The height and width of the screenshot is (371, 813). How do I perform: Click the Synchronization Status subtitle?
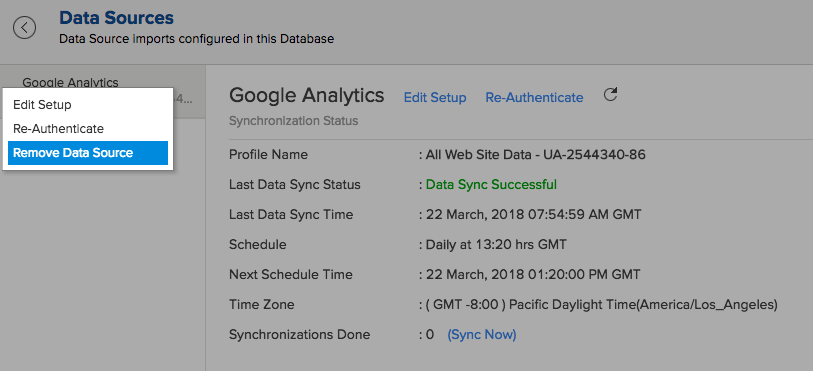(x=293, y=121)
